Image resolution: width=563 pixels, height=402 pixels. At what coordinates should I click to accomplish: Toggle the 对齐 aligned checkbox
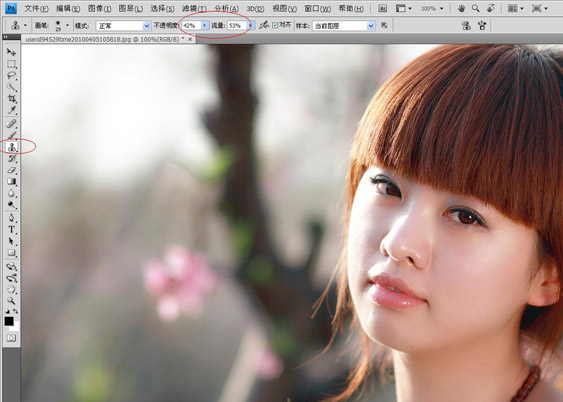click(x=275, y=25)
